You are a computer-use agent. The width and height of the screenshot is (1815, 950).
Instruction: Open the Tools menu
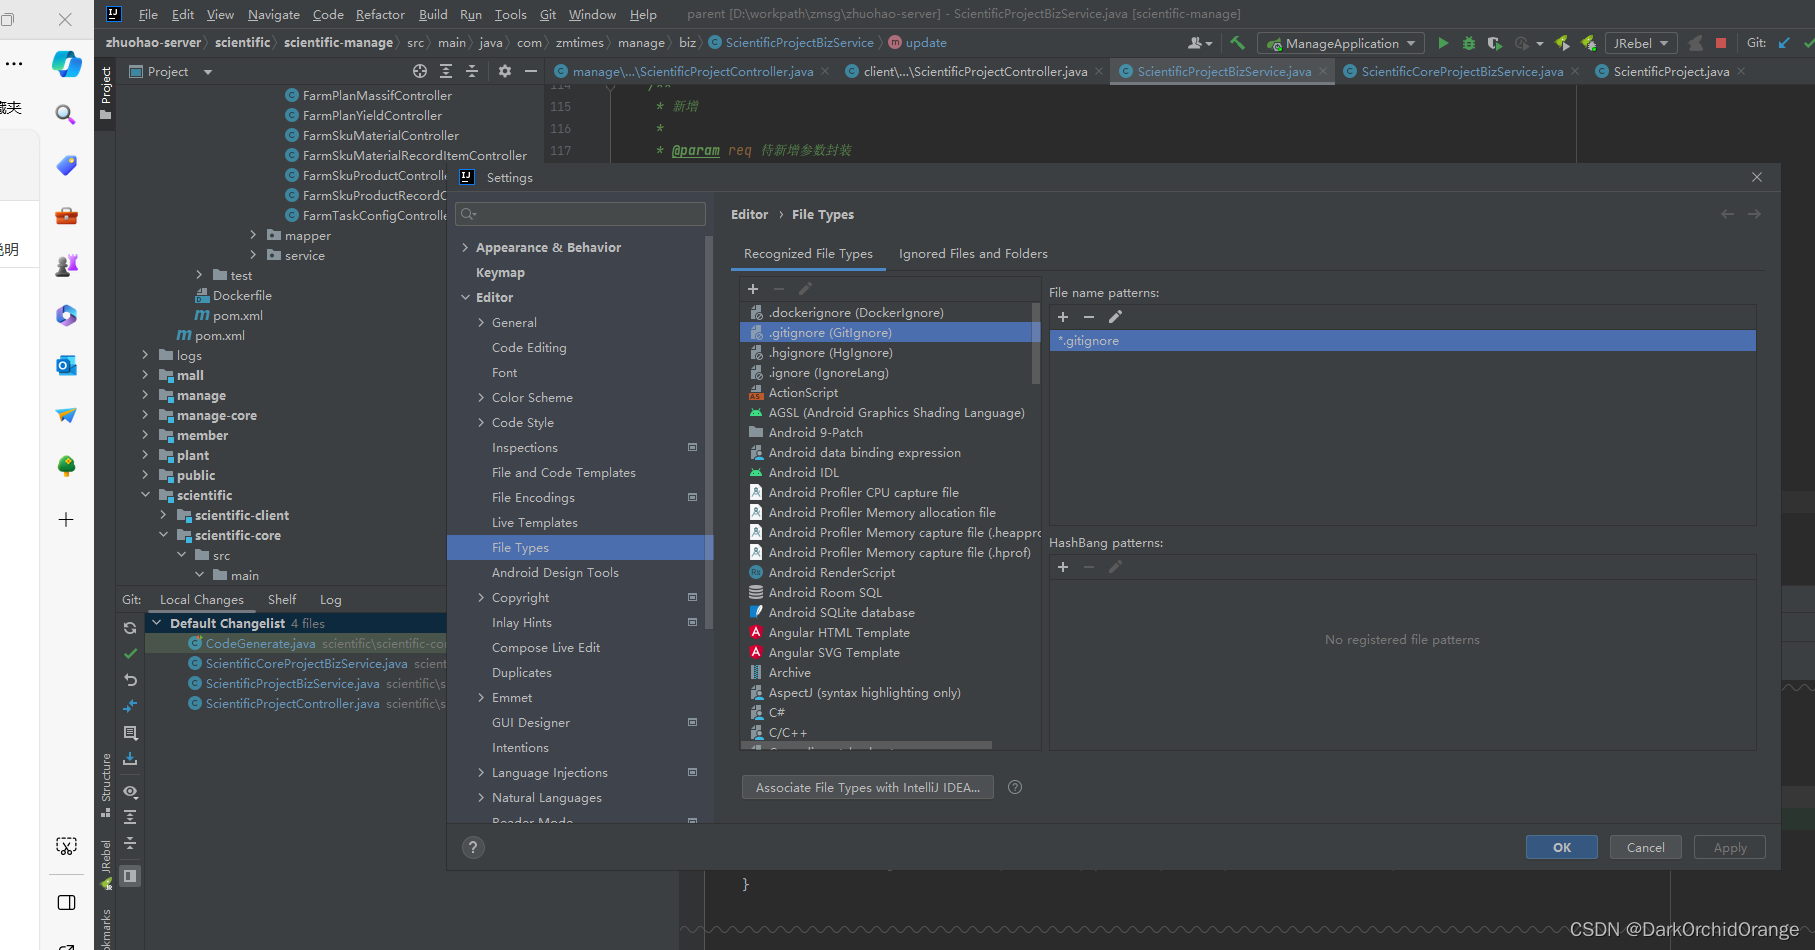click(x=510, y=14)
